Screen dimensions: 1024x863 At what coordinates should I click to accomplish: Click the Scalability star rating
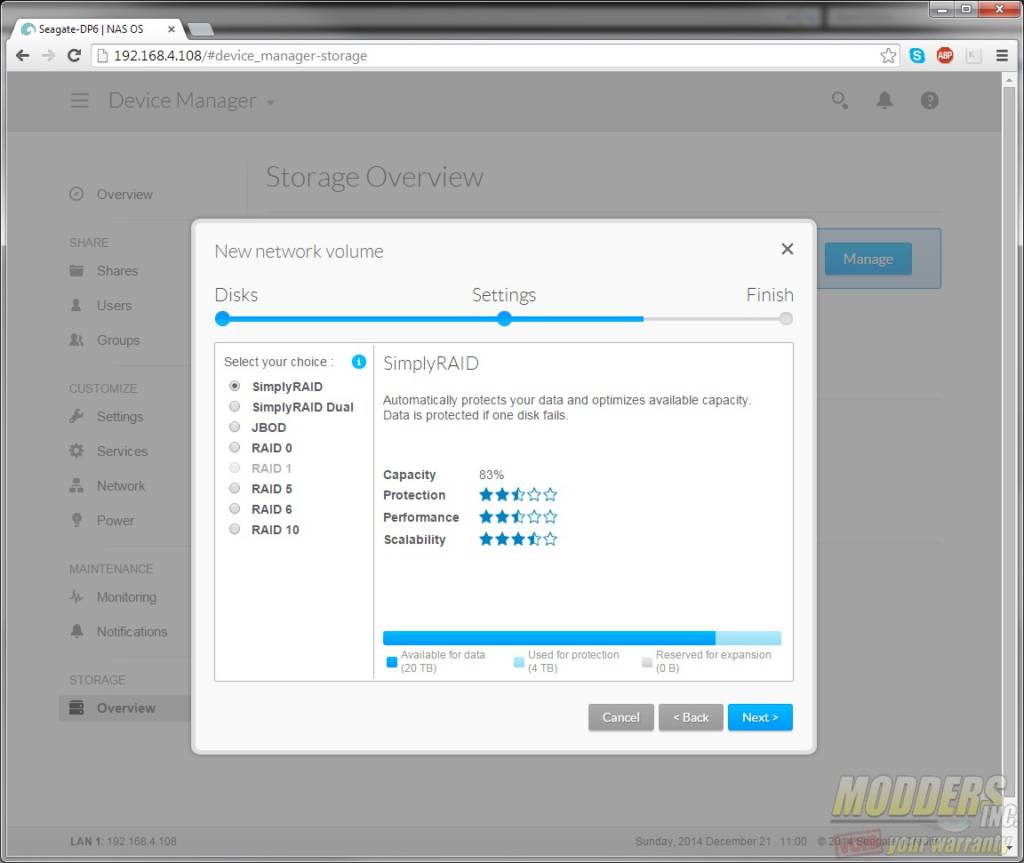pos(518,539)
